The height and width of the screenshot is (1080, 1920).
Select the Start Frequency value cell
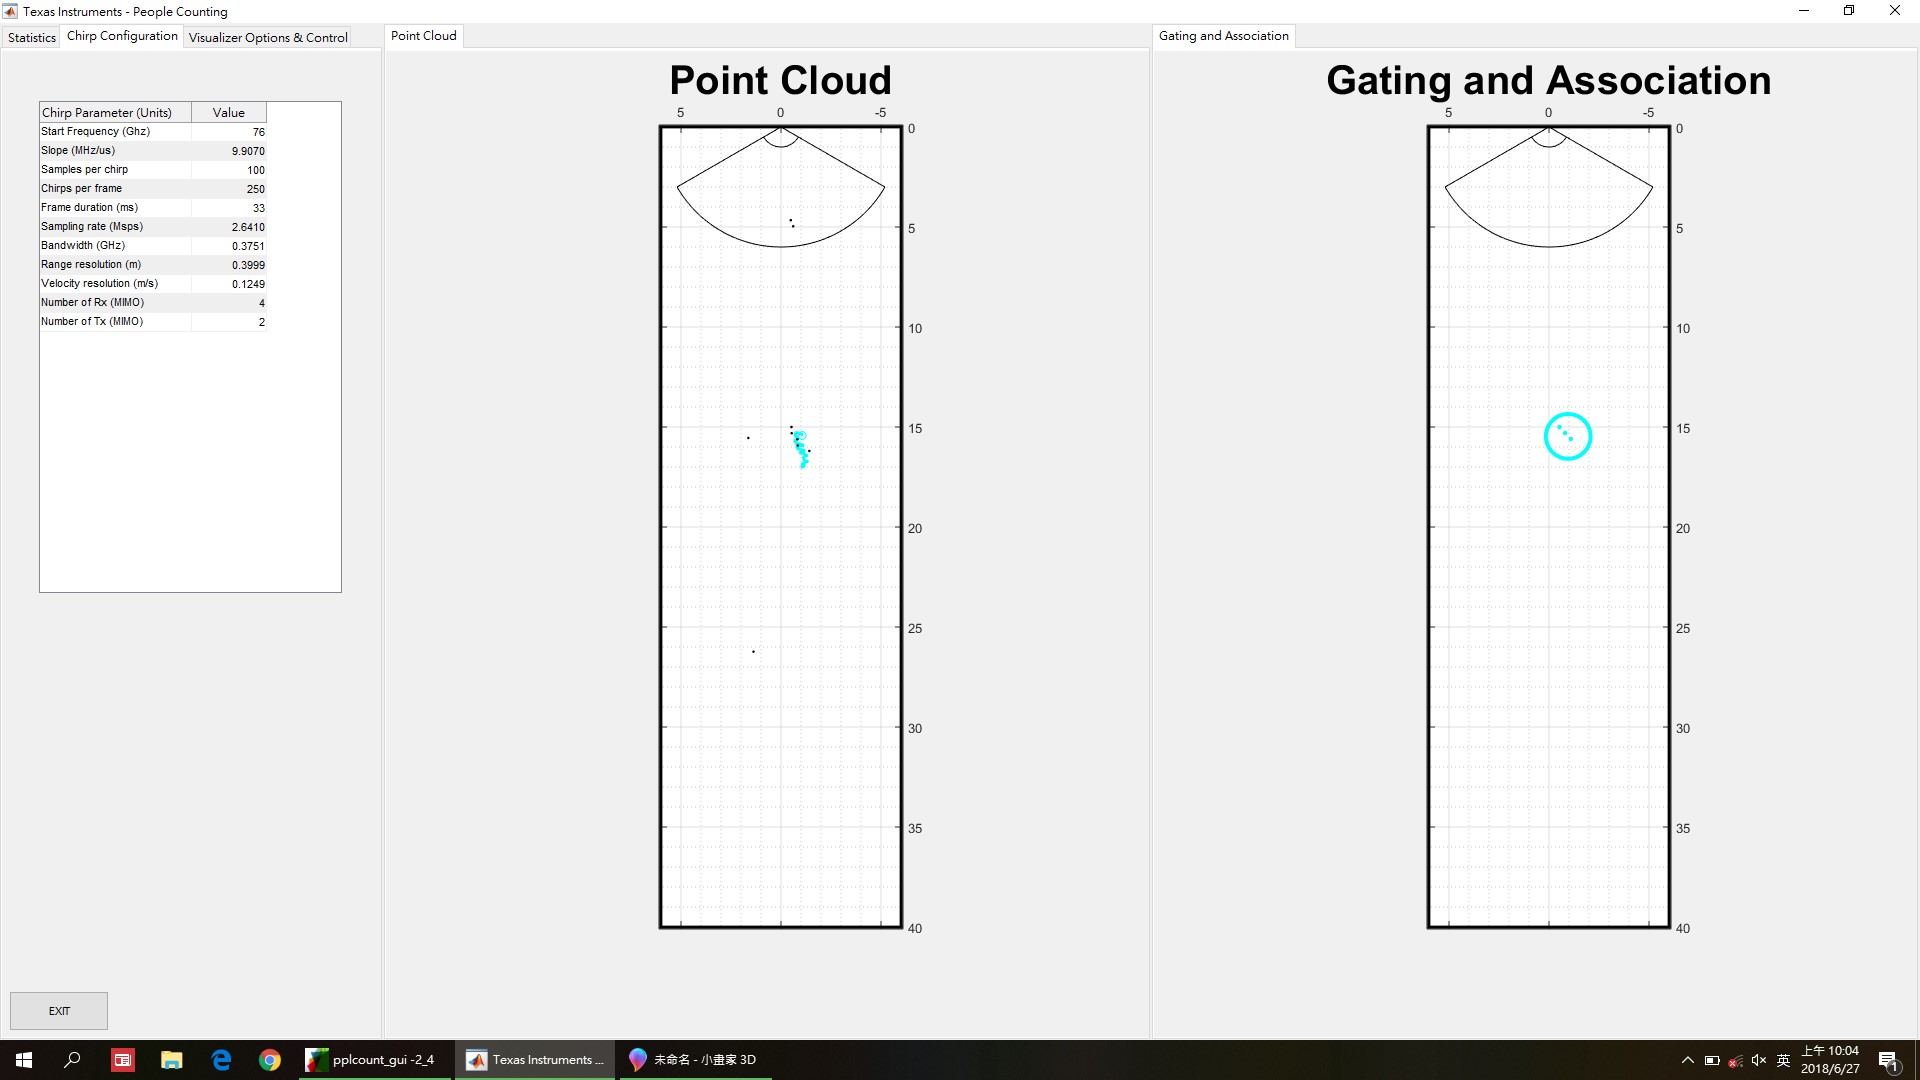click(229, 132)
